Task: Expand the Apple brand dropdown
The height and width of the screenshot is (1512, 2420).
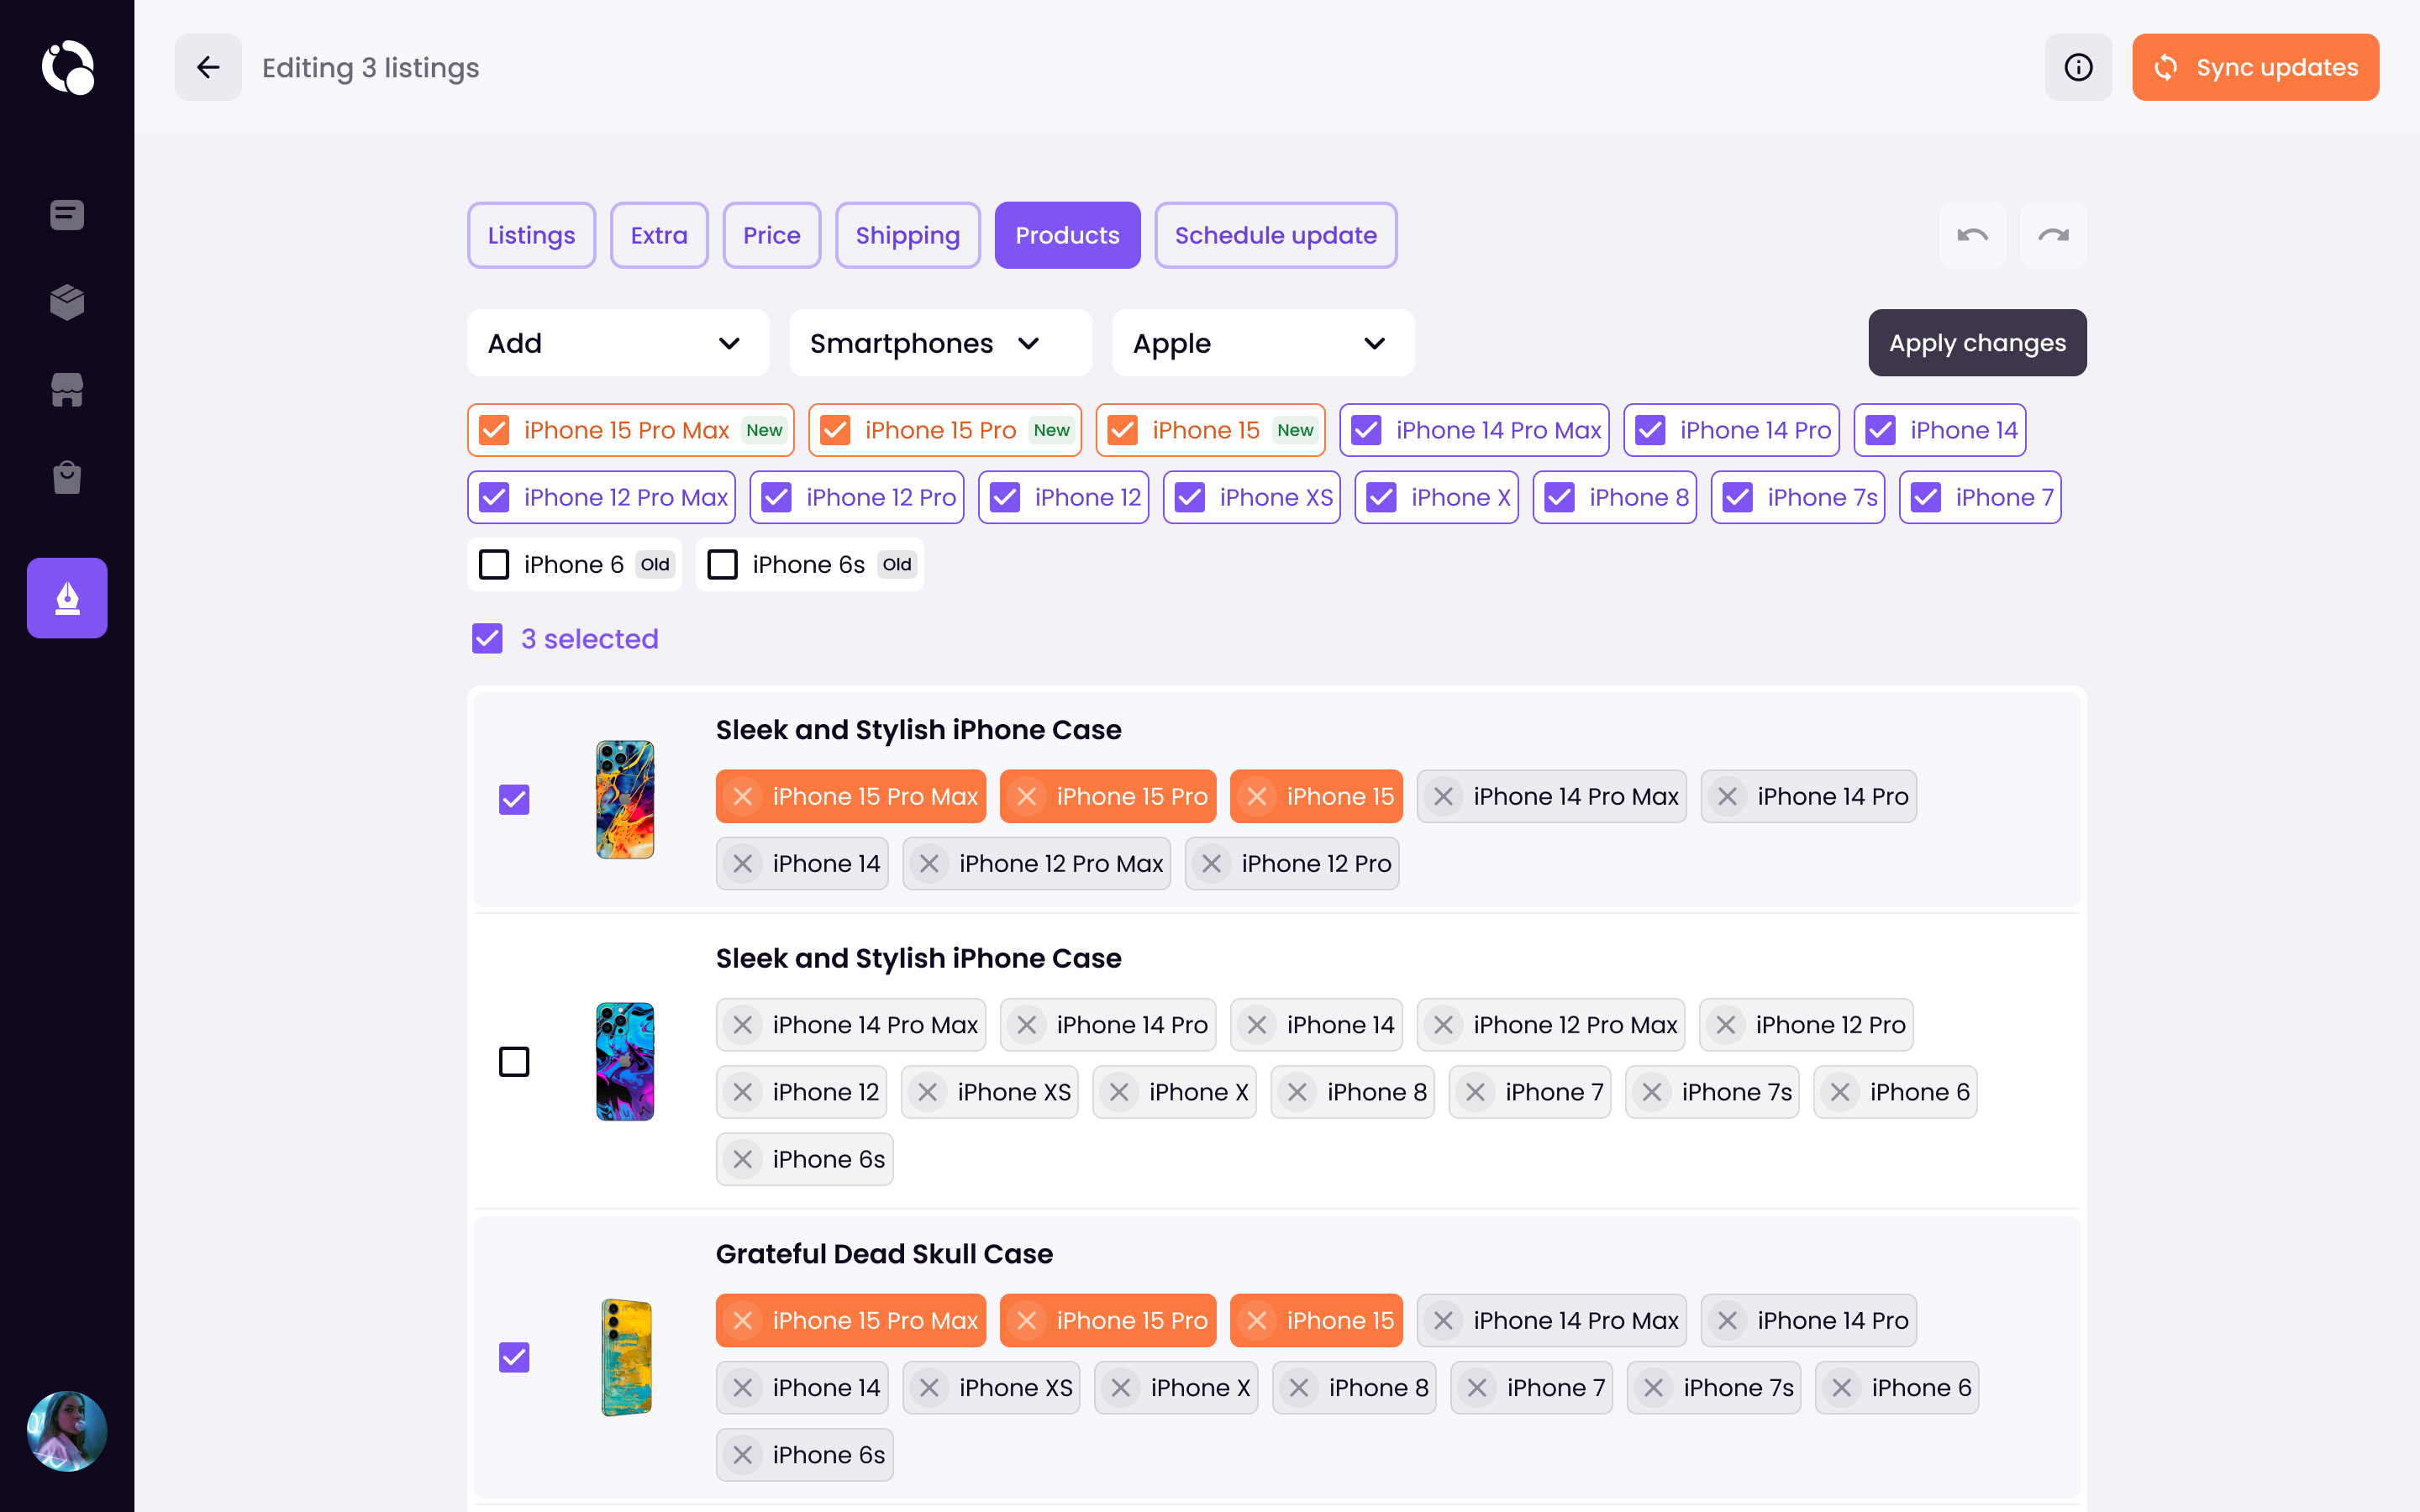Action: point(1262,343)
